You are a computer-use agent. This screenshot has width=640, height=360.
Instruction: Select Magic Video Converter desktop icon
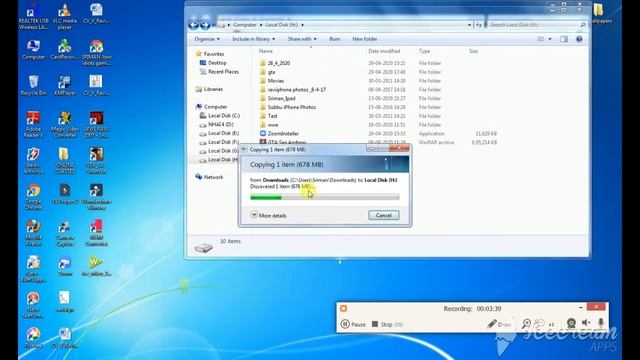click(x=64, y=124)
